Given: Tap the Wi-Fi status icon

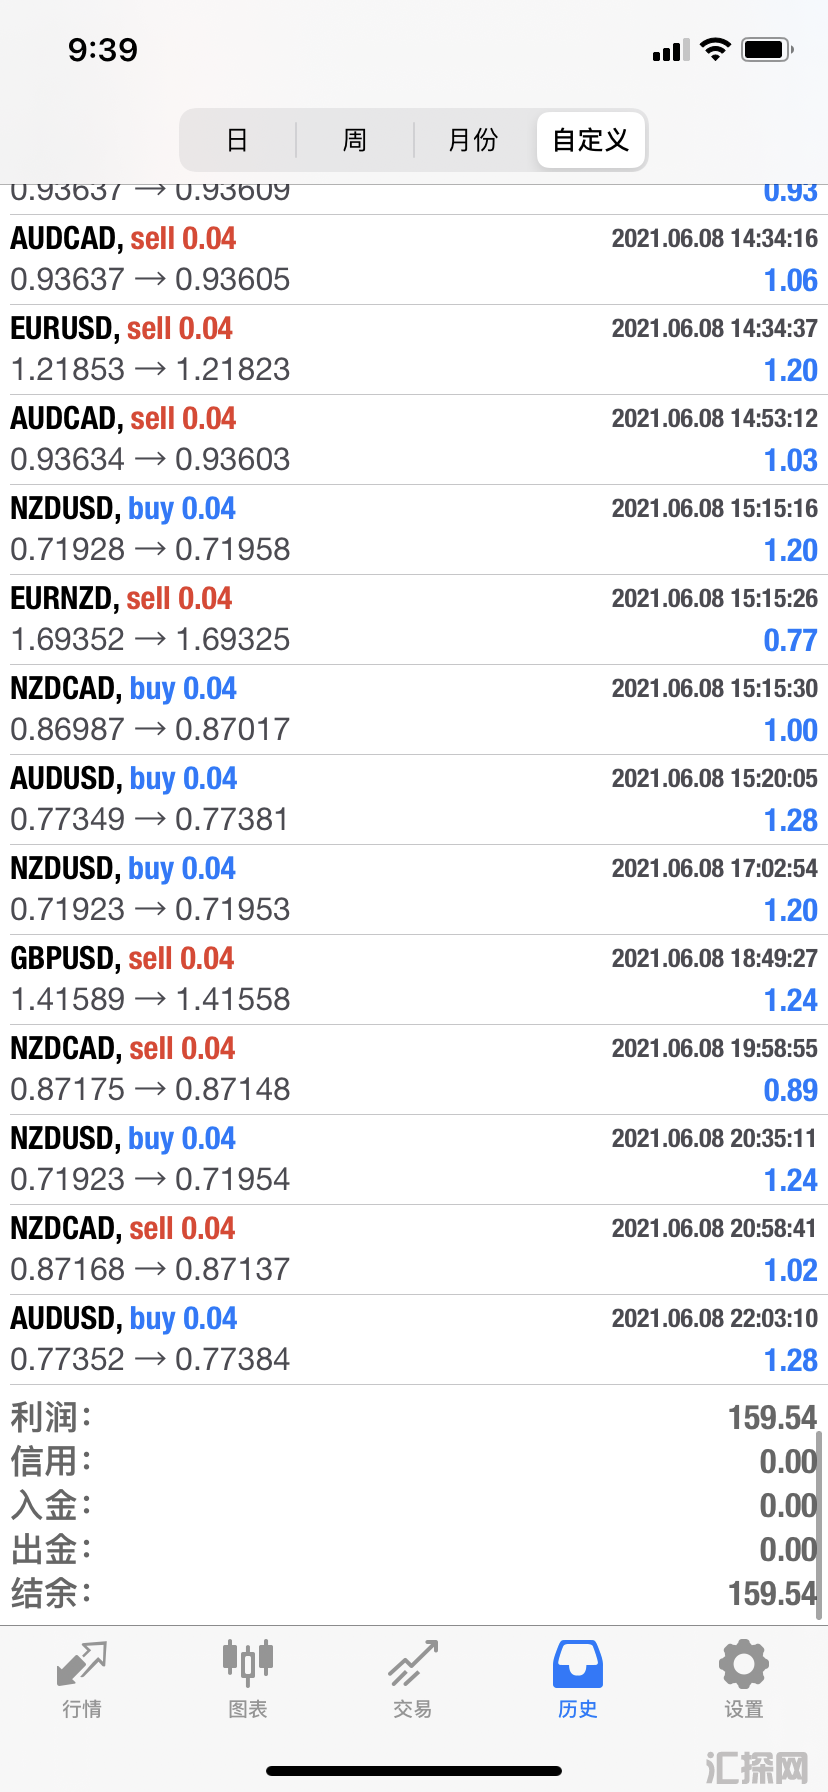Looking at the screenshot, I should pyautogui.click(x=715, y=49).
